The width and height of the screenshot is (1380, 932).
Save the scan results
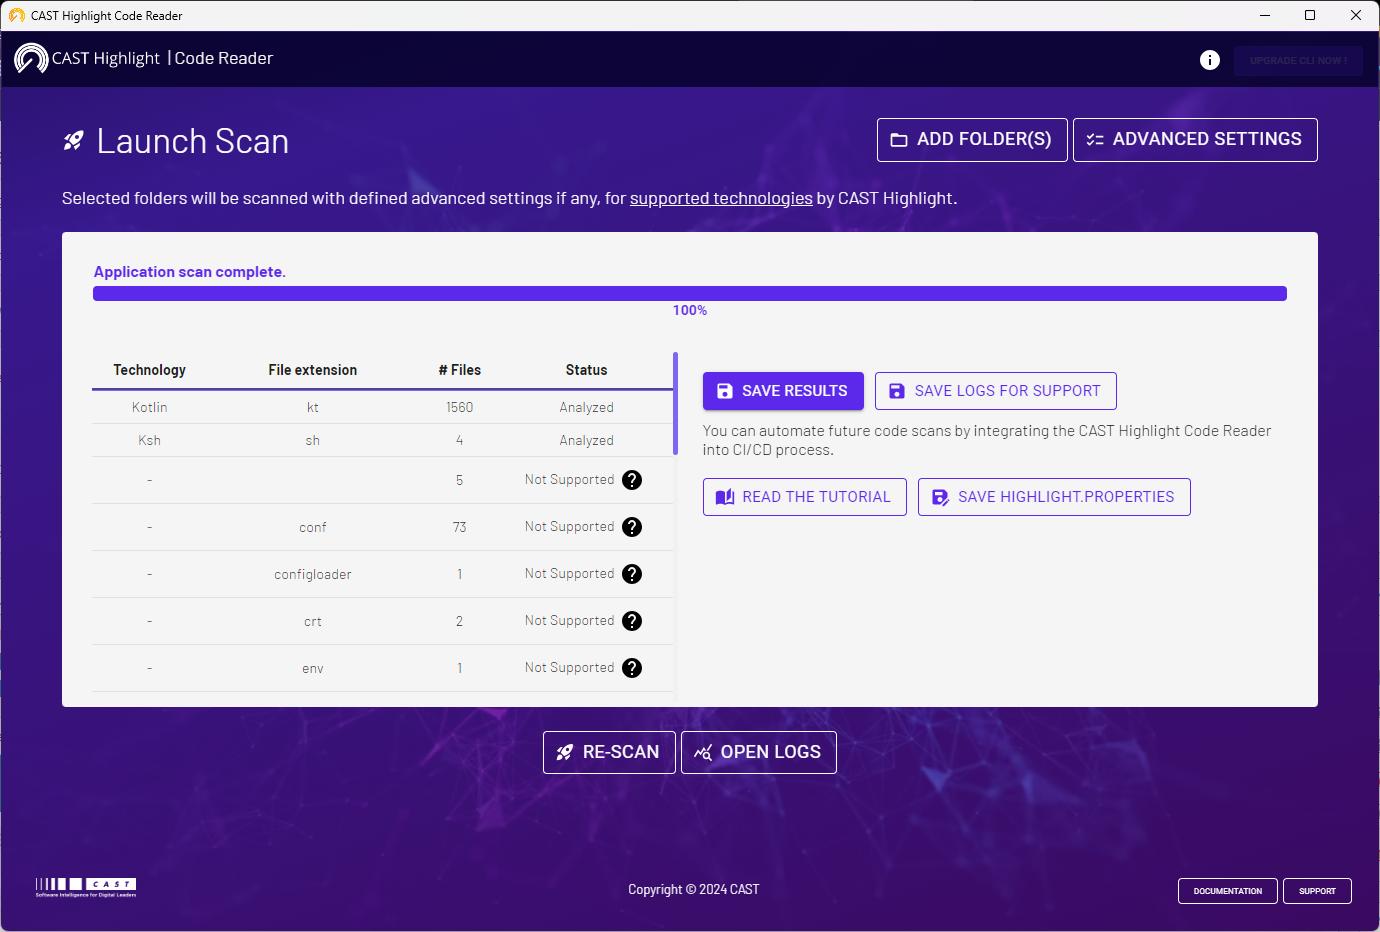pyautogui.click(x=783, y=391)
